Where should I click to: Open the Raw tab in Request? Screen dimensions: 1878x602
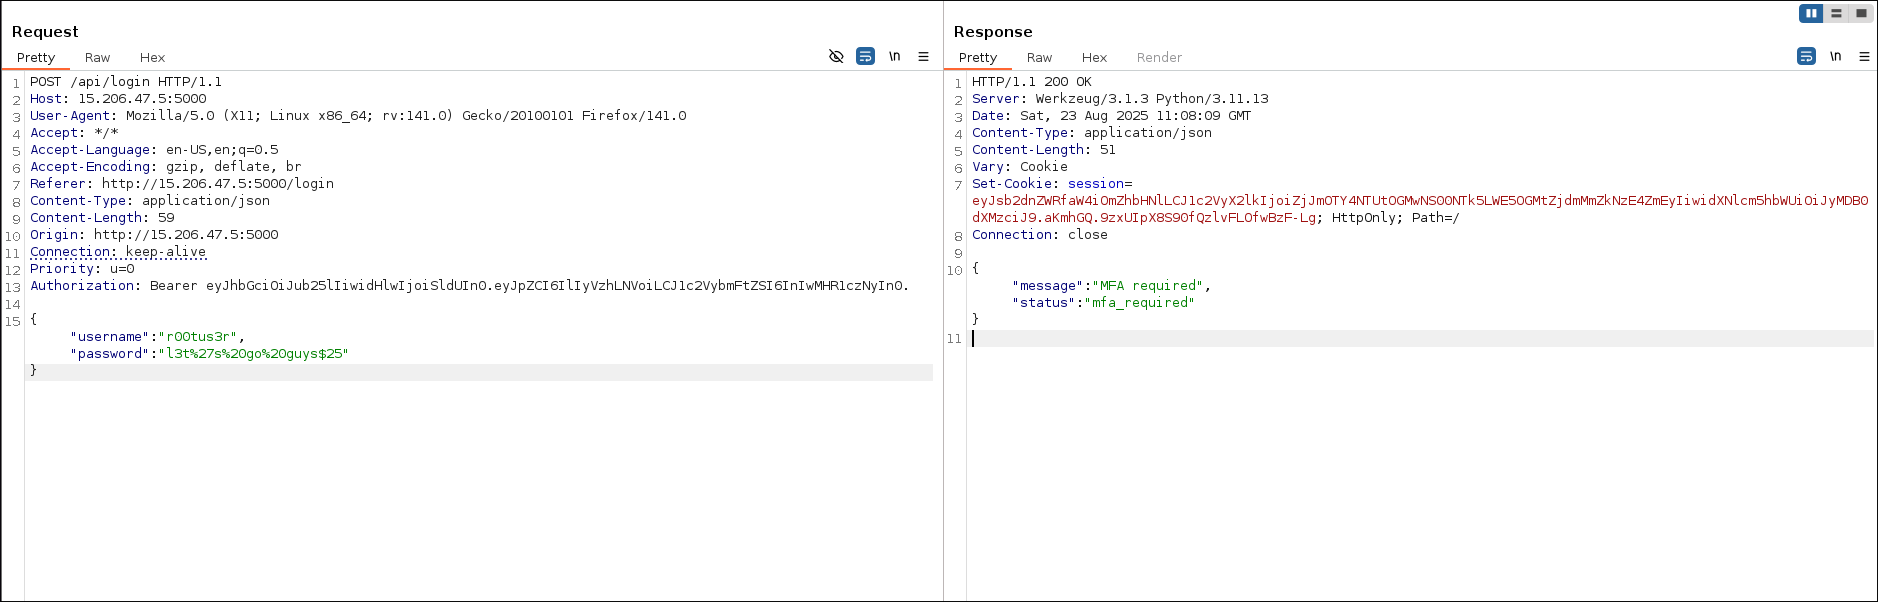pyautogui.click(x=97, y=58)
